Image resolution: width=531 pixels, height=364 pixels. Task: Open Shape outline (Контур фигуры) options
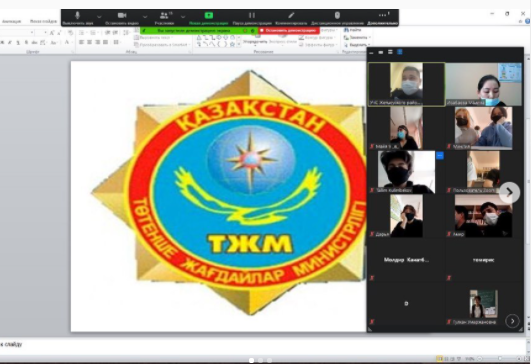[x=317, y=38]
